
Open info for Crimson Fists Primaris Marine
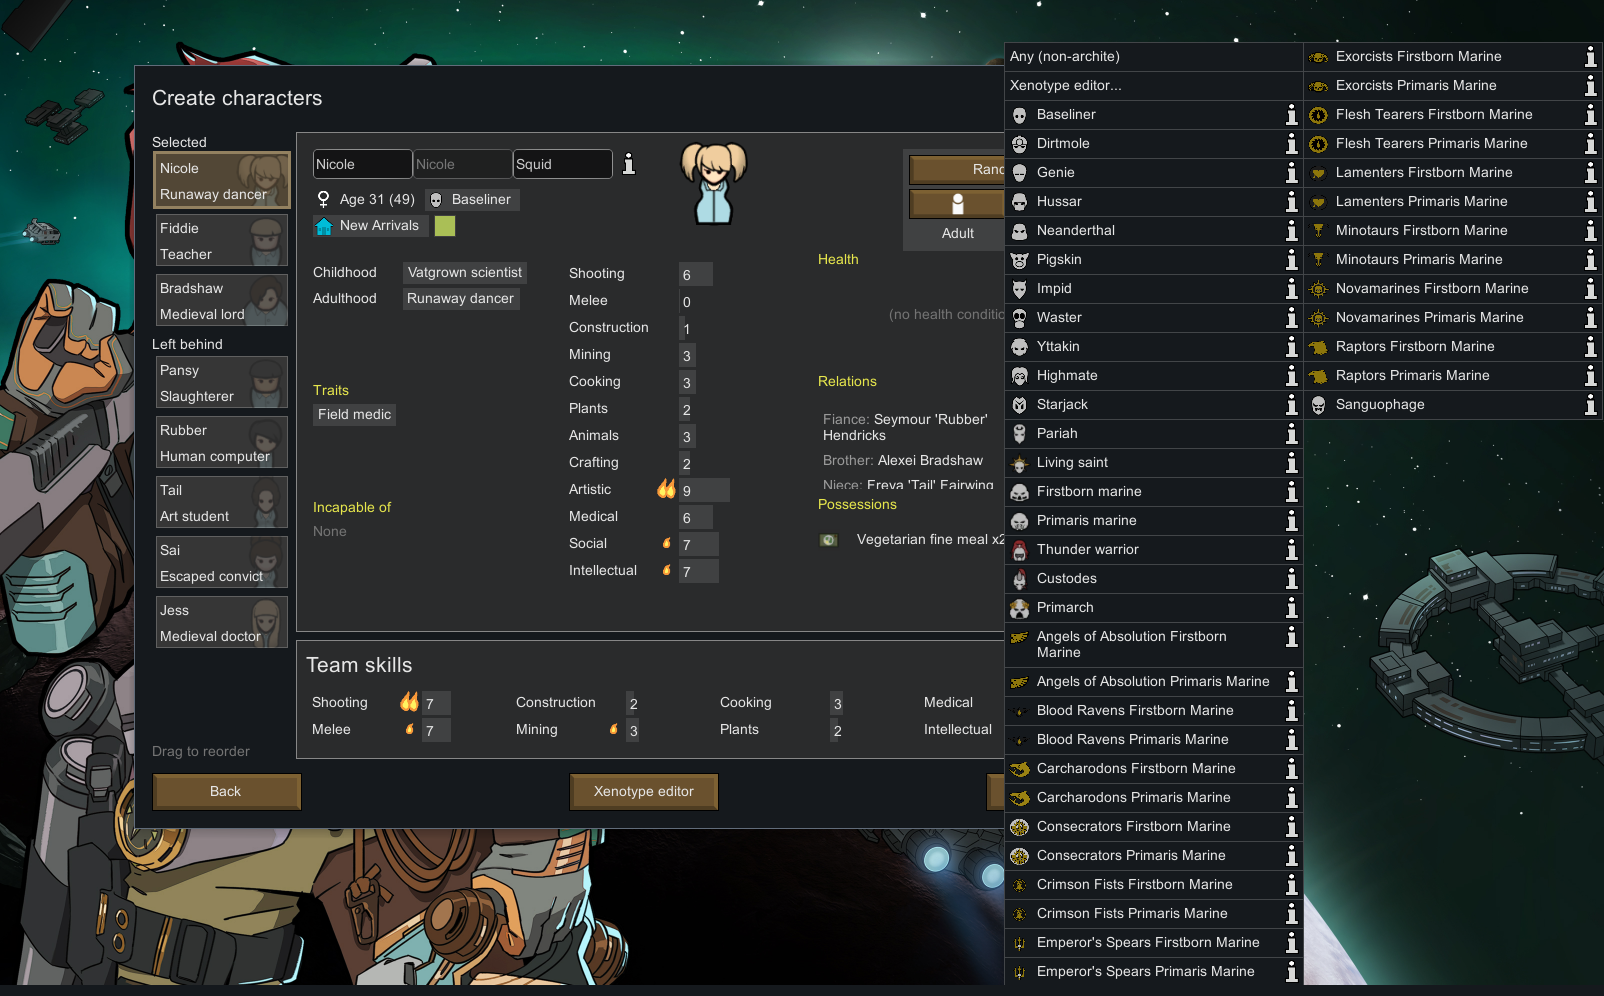pos(1291,914)
